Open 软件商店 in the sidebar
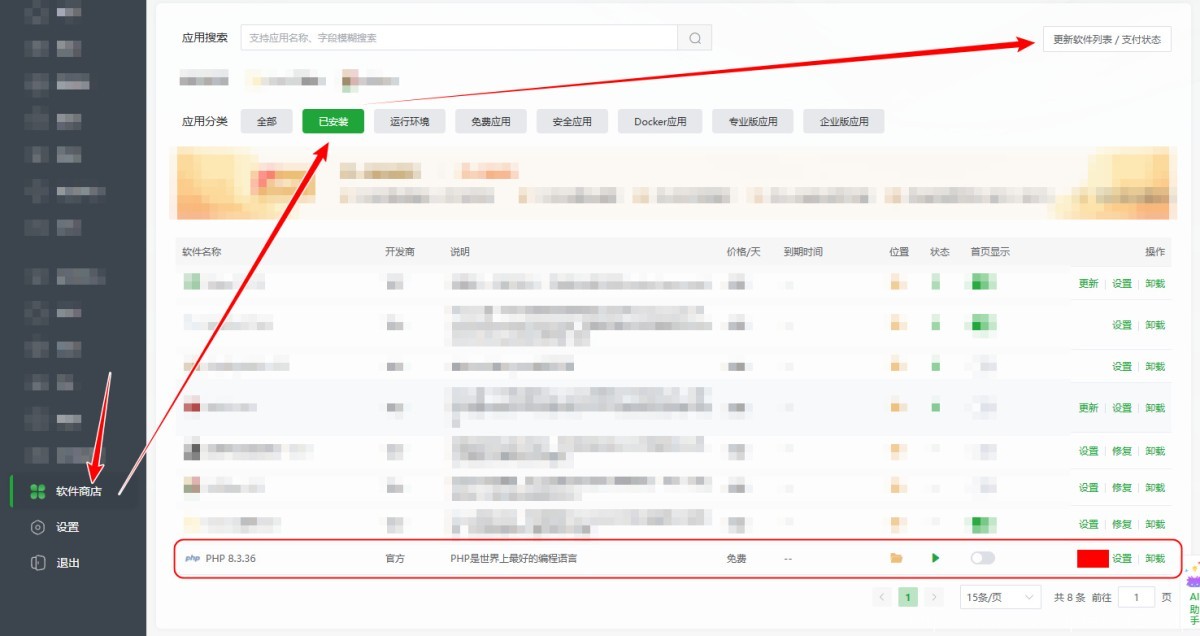 click(78, 491)
